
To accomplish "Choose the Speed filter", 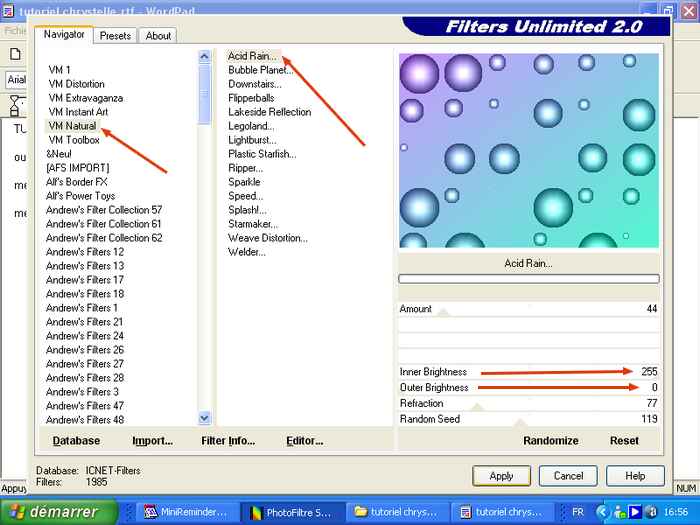I will click(246, 196).
